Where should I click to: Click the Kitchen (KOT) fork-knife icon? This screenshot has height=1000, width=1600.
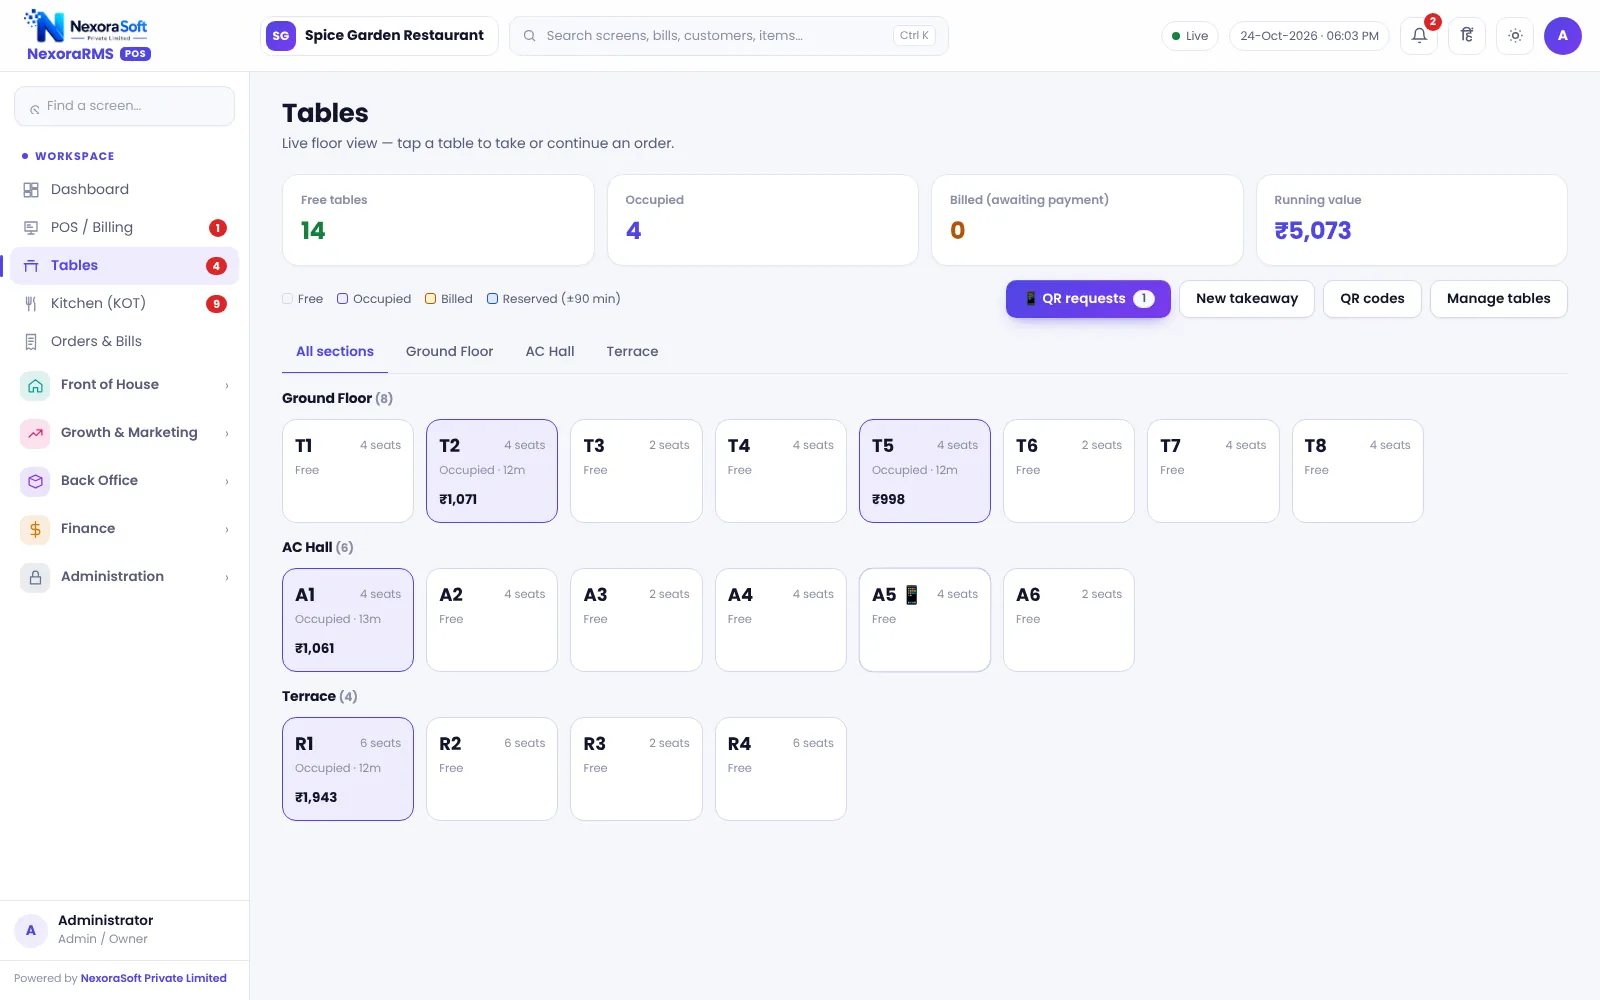point(31,304)
